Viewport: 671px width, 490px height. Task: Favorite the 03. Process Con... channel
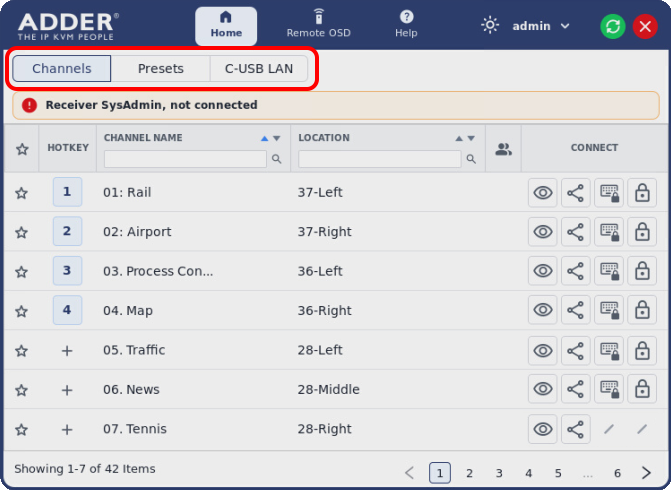(21, 272)
